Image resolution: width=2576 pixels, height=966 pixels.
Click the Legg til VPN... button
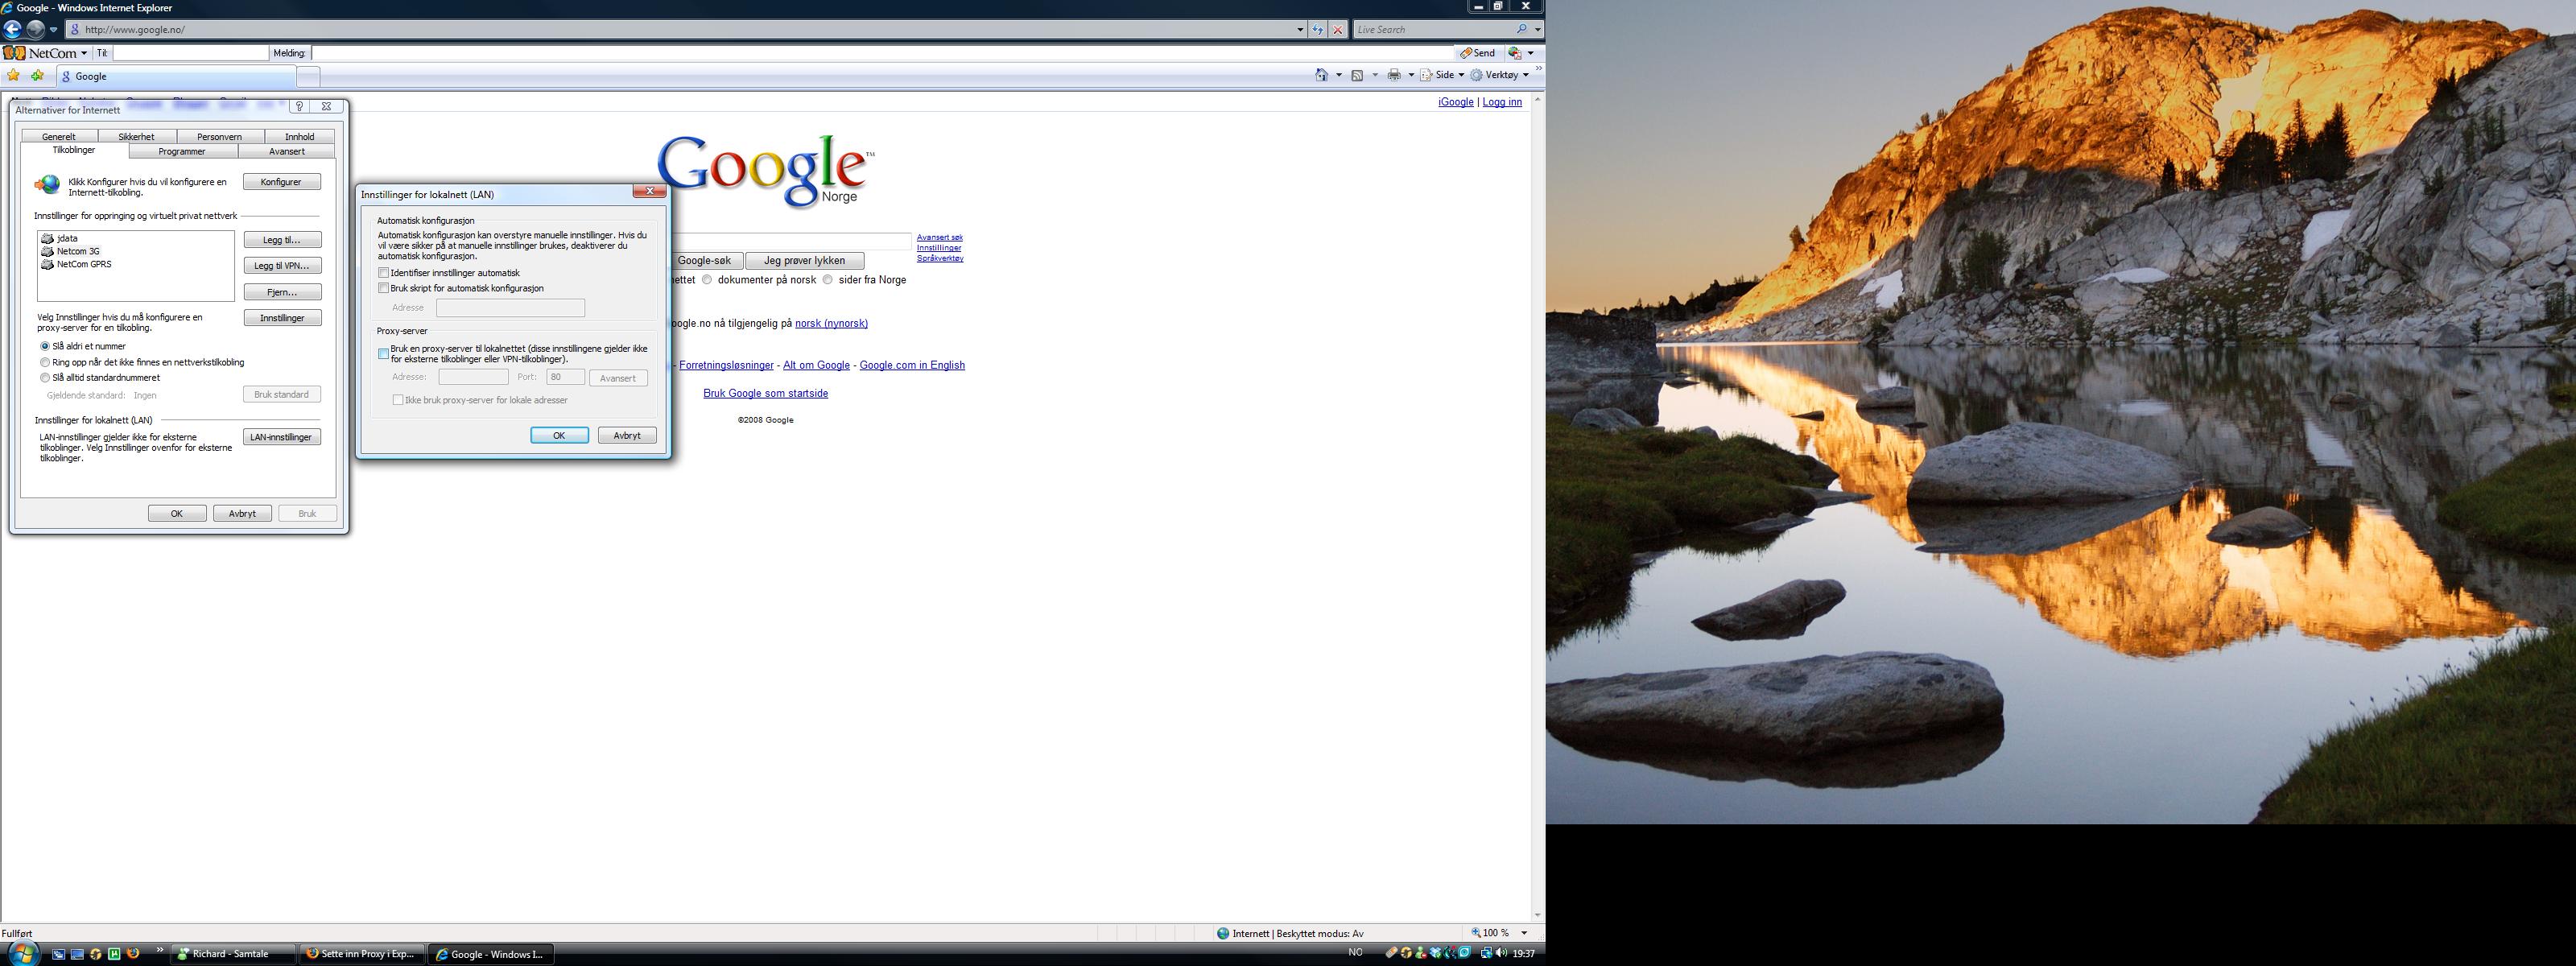coord(282,266)
